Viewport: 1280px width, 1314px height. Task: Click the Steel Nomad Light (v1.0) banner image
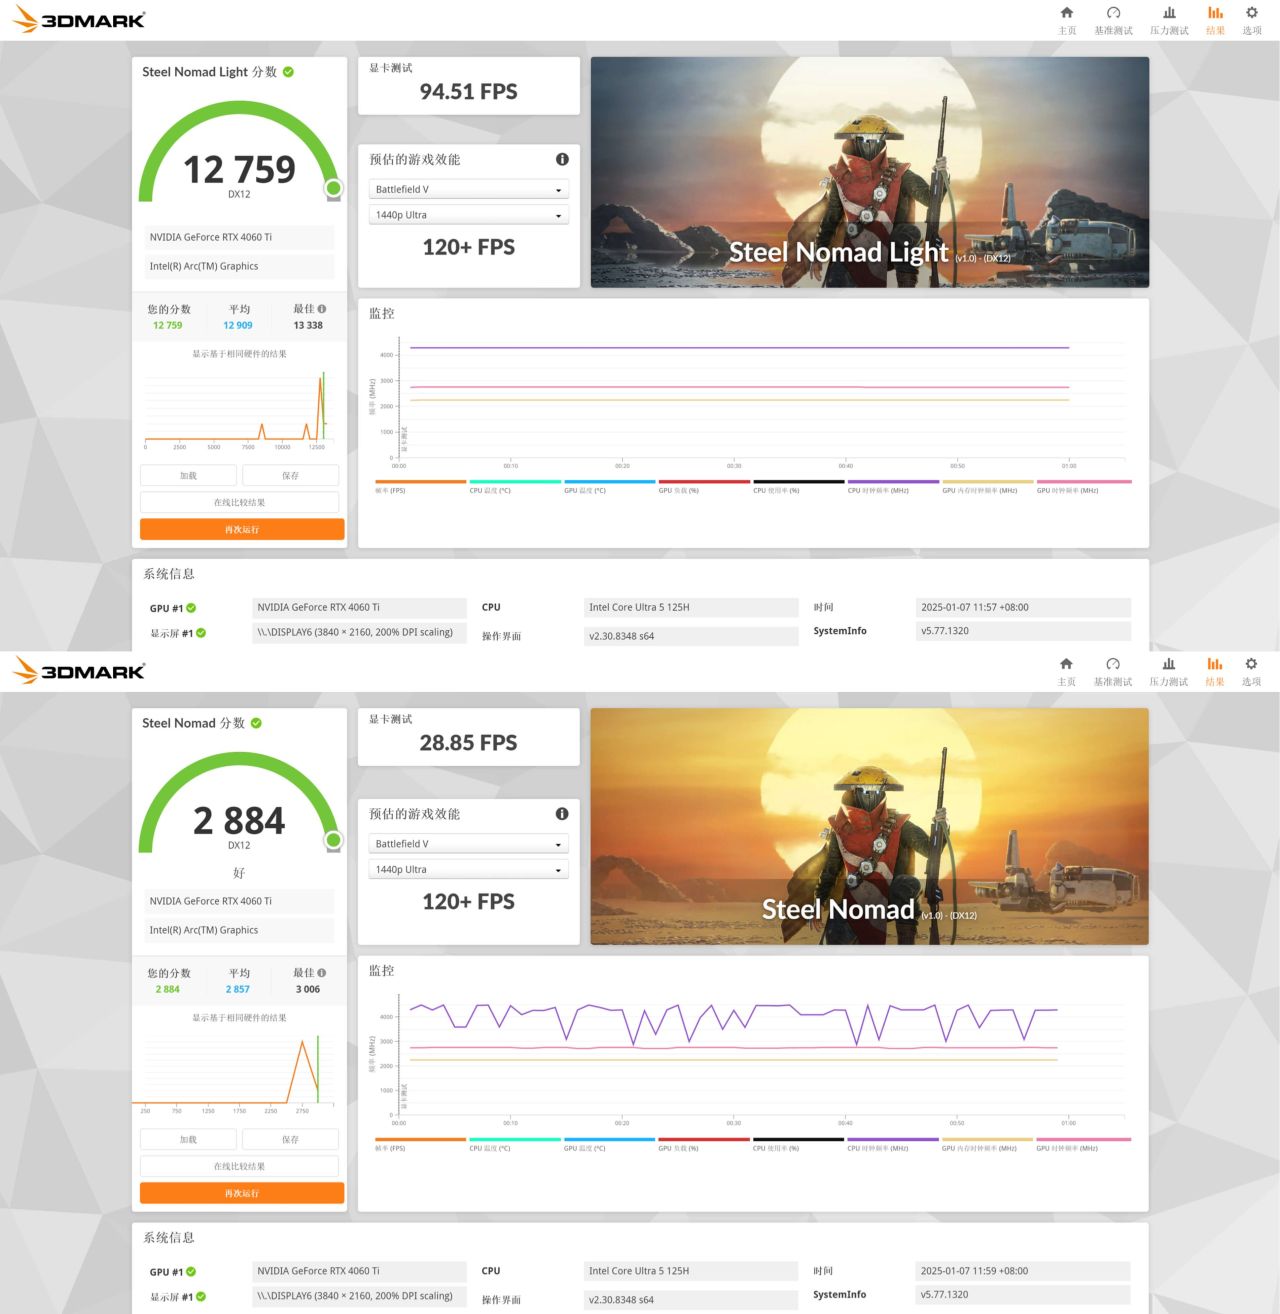(870, 172)
